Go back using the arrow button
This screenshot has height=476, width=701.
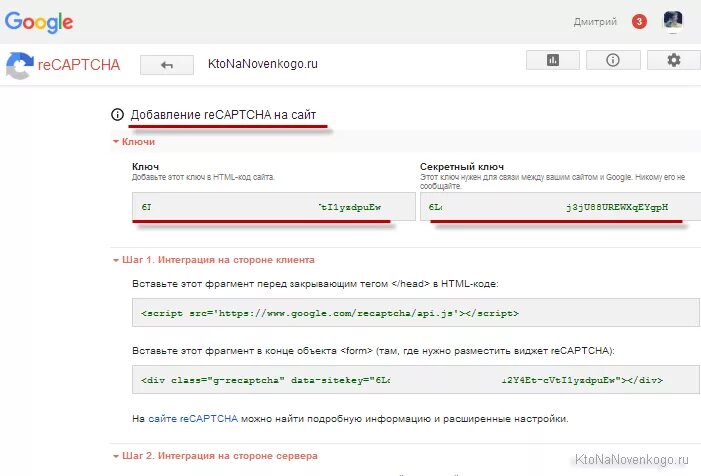pyautogui.click(x=167, y=65)
